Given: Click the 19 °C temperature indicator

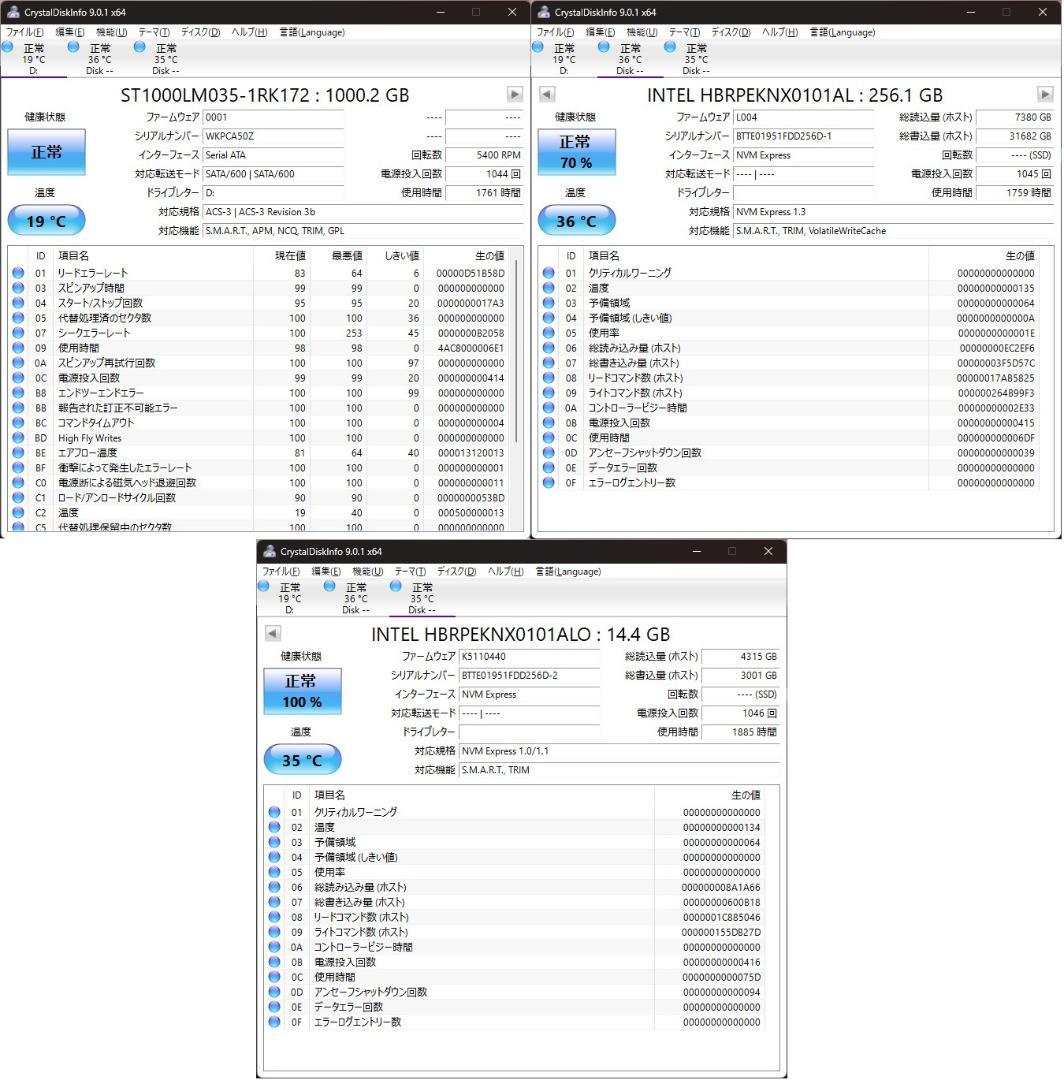Looking at the screenshot, I should point(46,220).
